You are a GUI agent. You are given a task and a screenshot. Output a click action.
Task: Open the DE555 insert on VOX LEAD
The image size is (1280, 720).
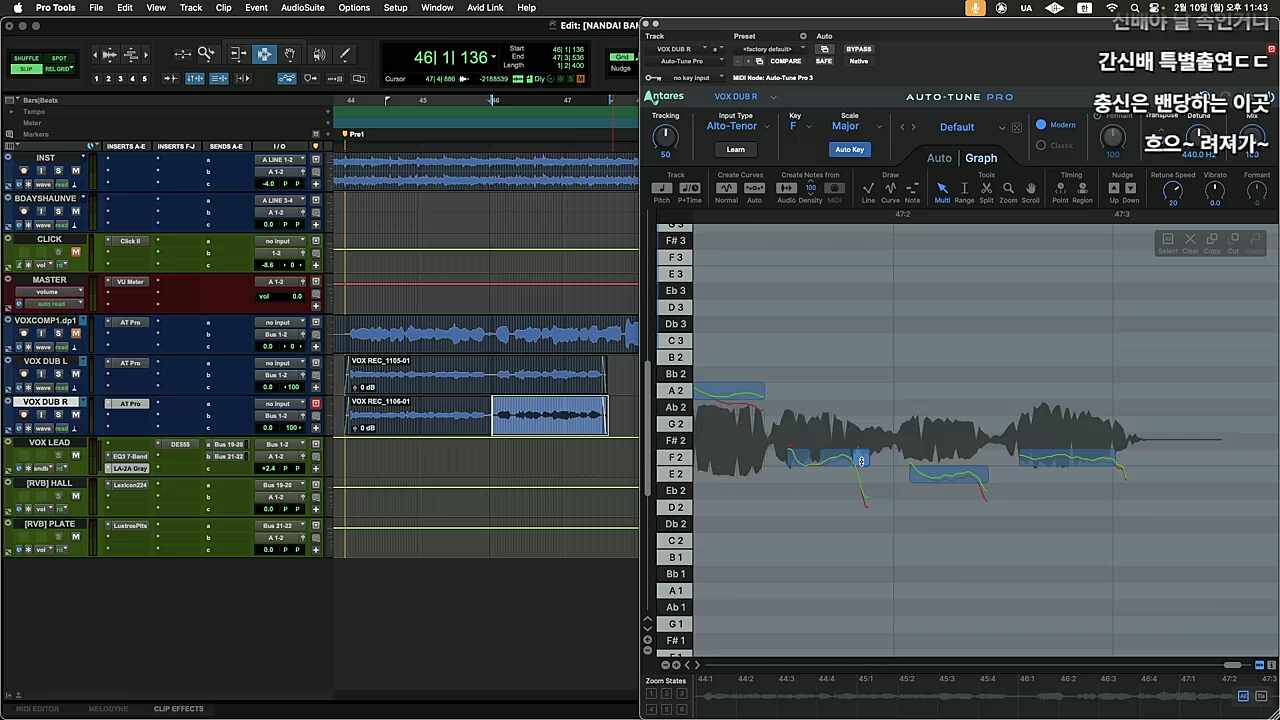pos(180,444)
